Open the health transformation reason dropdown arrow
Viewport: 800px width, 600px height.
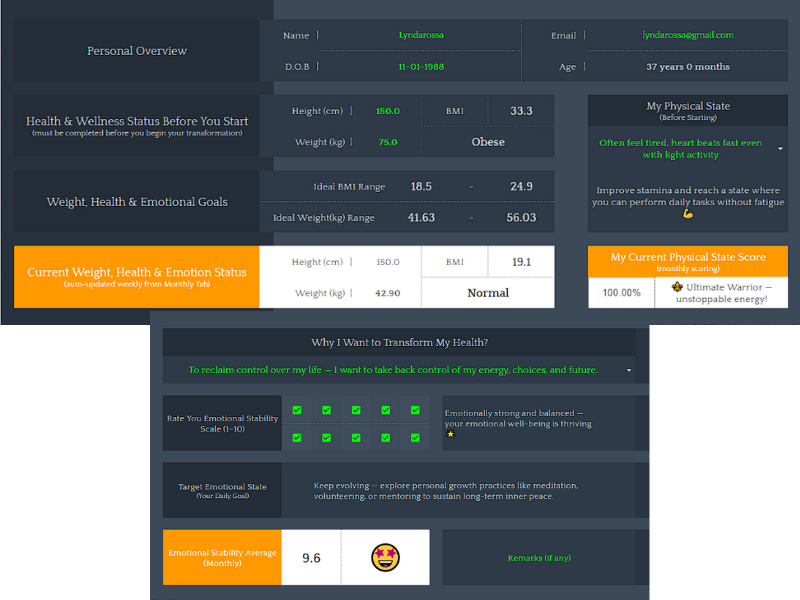(x=629, y=370)
